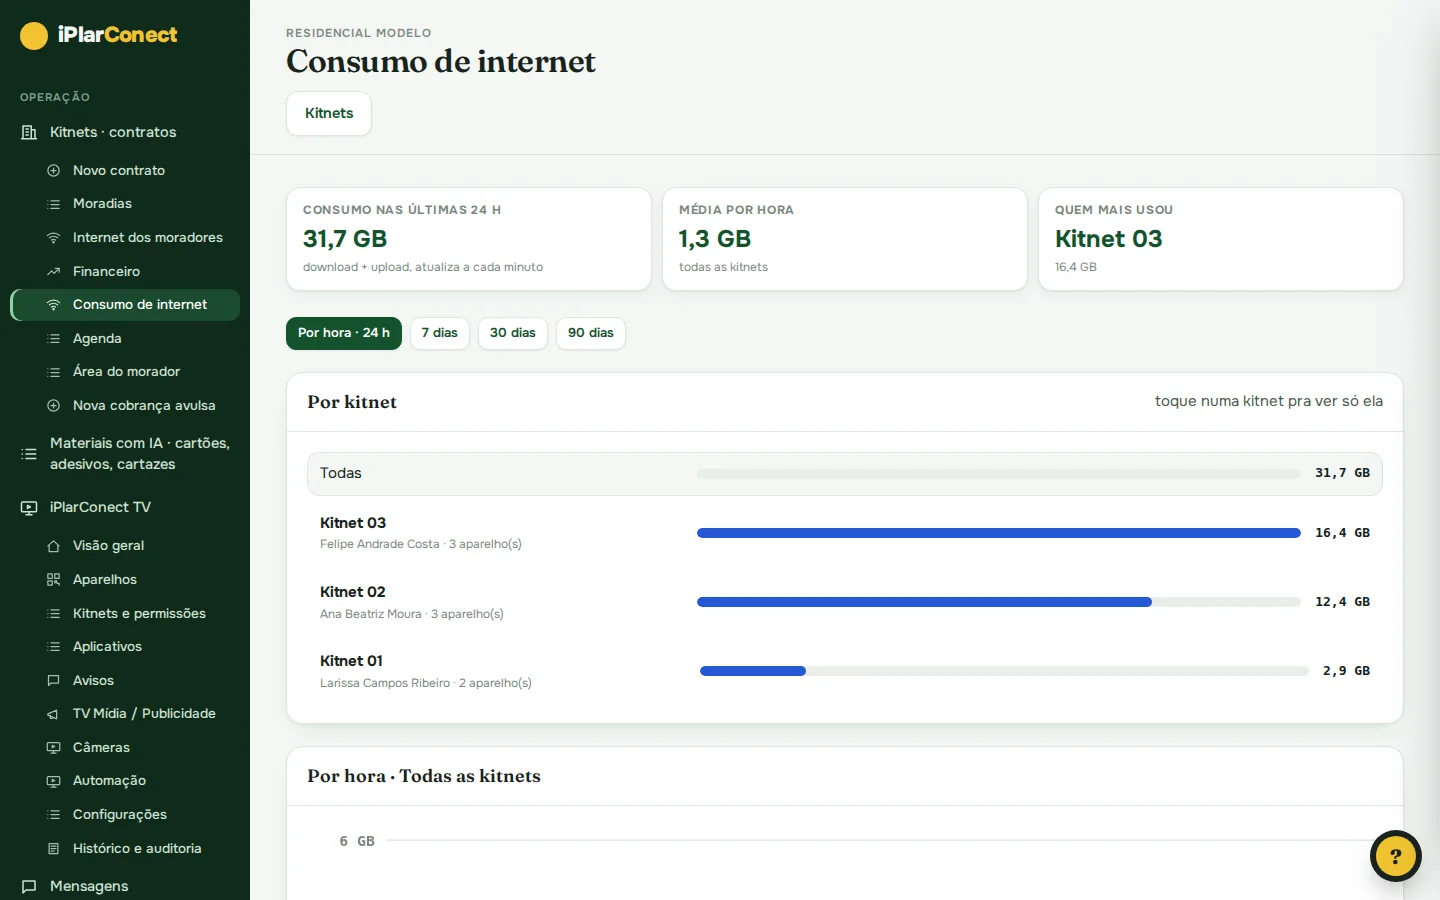
Task: Click the 31,7 GB consumption card value
Action: [345, 239]
